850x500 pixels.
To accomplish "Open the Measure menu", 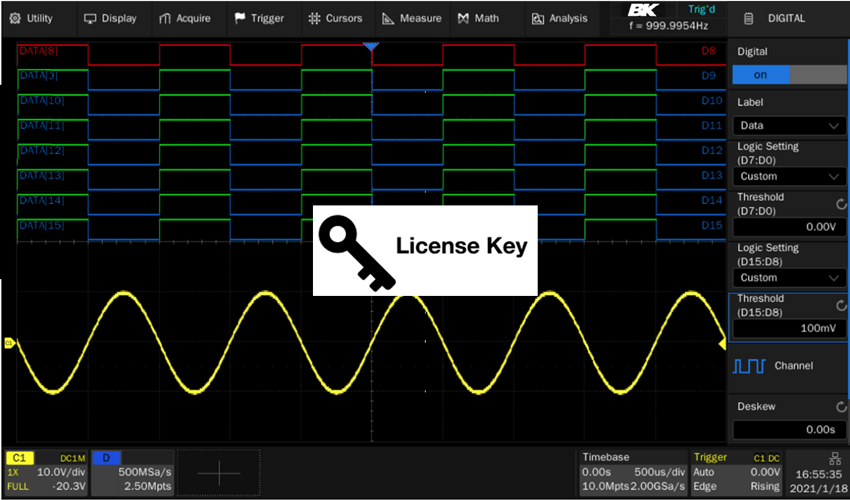I will tap(412, 18).
